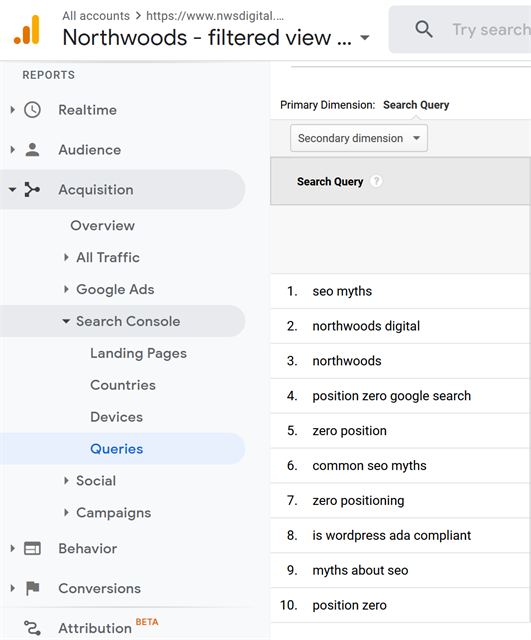Click the search magnifier icon
This screenshot has width=531, height=640.
(x=424, y=29)
